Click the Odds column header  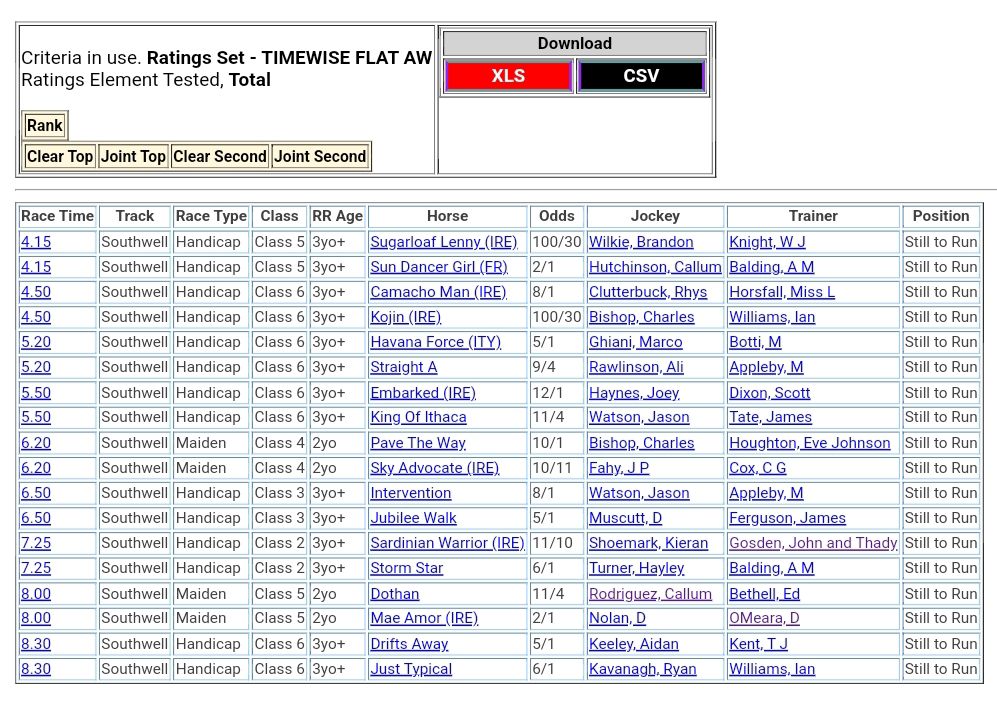point(557,216)
